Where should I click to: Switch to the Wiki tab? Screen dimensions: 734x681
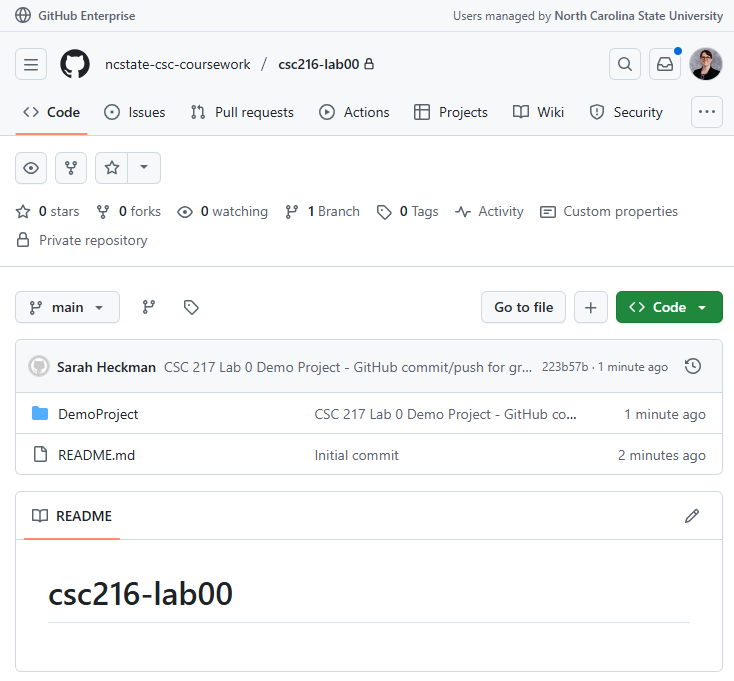(x=538, y=112)
